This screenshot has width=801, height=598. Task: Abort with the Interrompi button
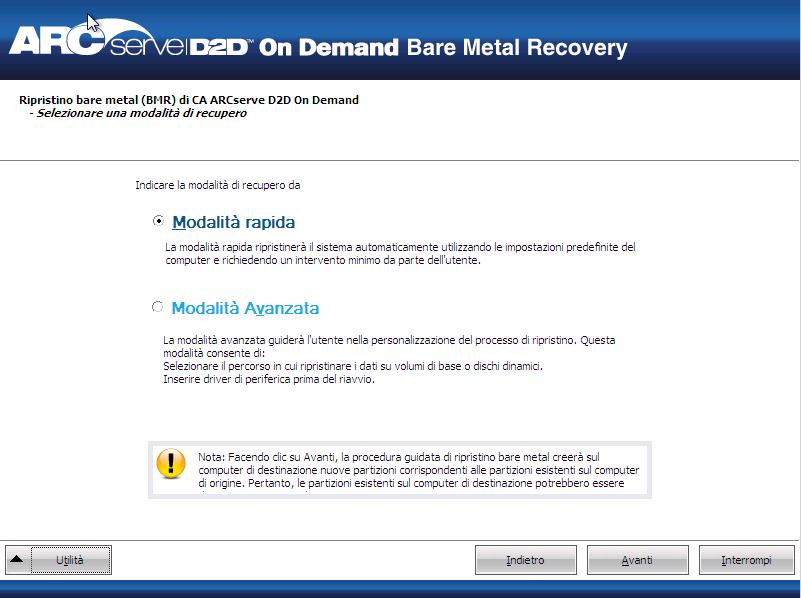pyautogui.click(x=746, y=560)
